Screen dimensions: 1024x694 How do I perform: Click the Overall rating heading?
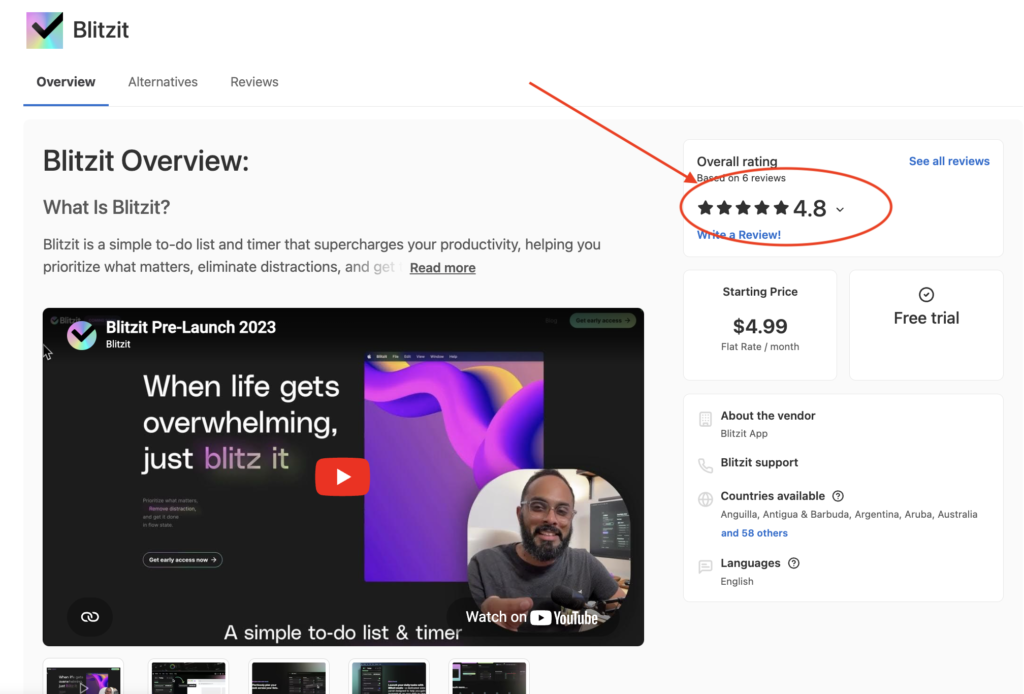(737, 161)
